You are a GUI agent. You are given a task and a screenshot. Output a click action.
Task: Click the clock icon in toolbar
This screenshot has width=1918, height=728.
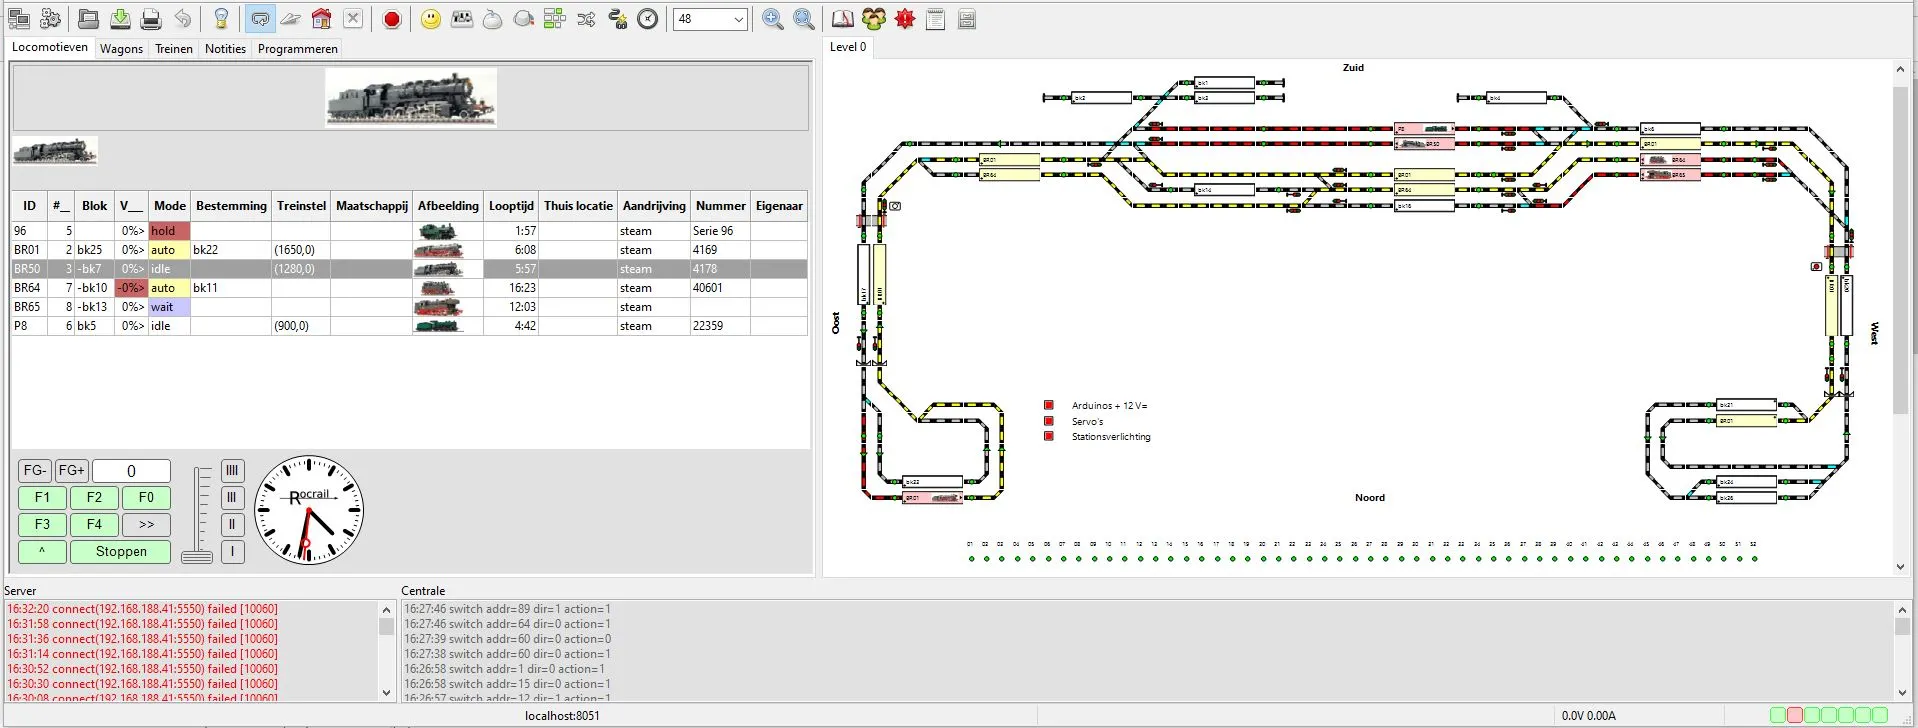pyautogui.click(x=648, y=19)
